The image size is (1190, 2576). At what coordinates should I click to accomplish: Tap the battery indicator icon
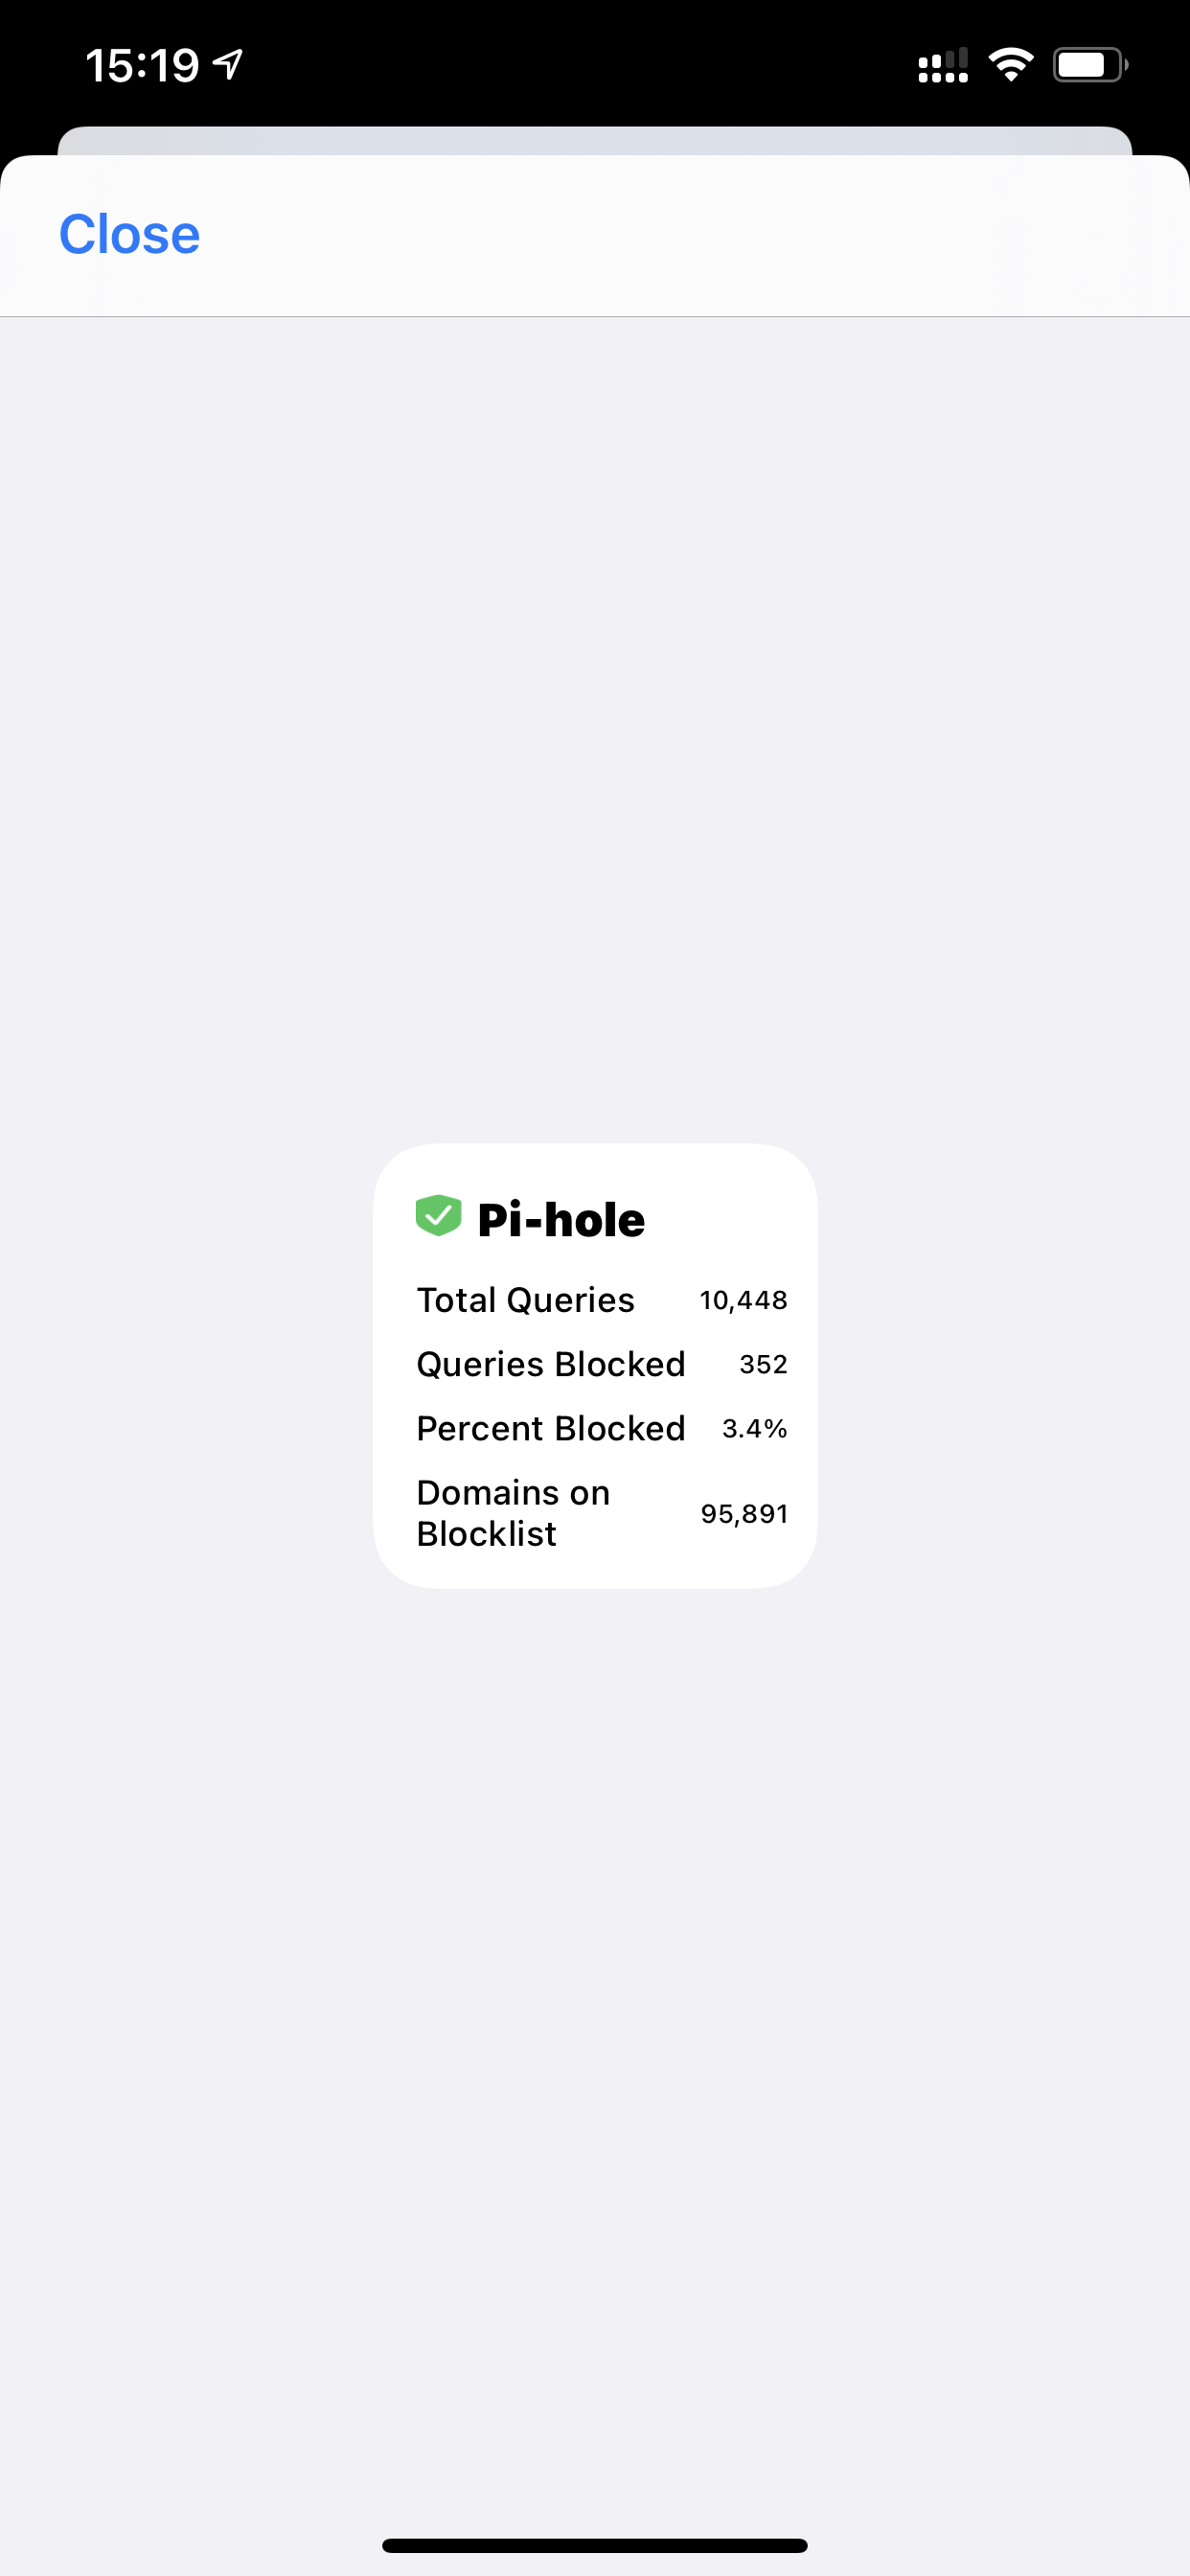point(1089,65)
